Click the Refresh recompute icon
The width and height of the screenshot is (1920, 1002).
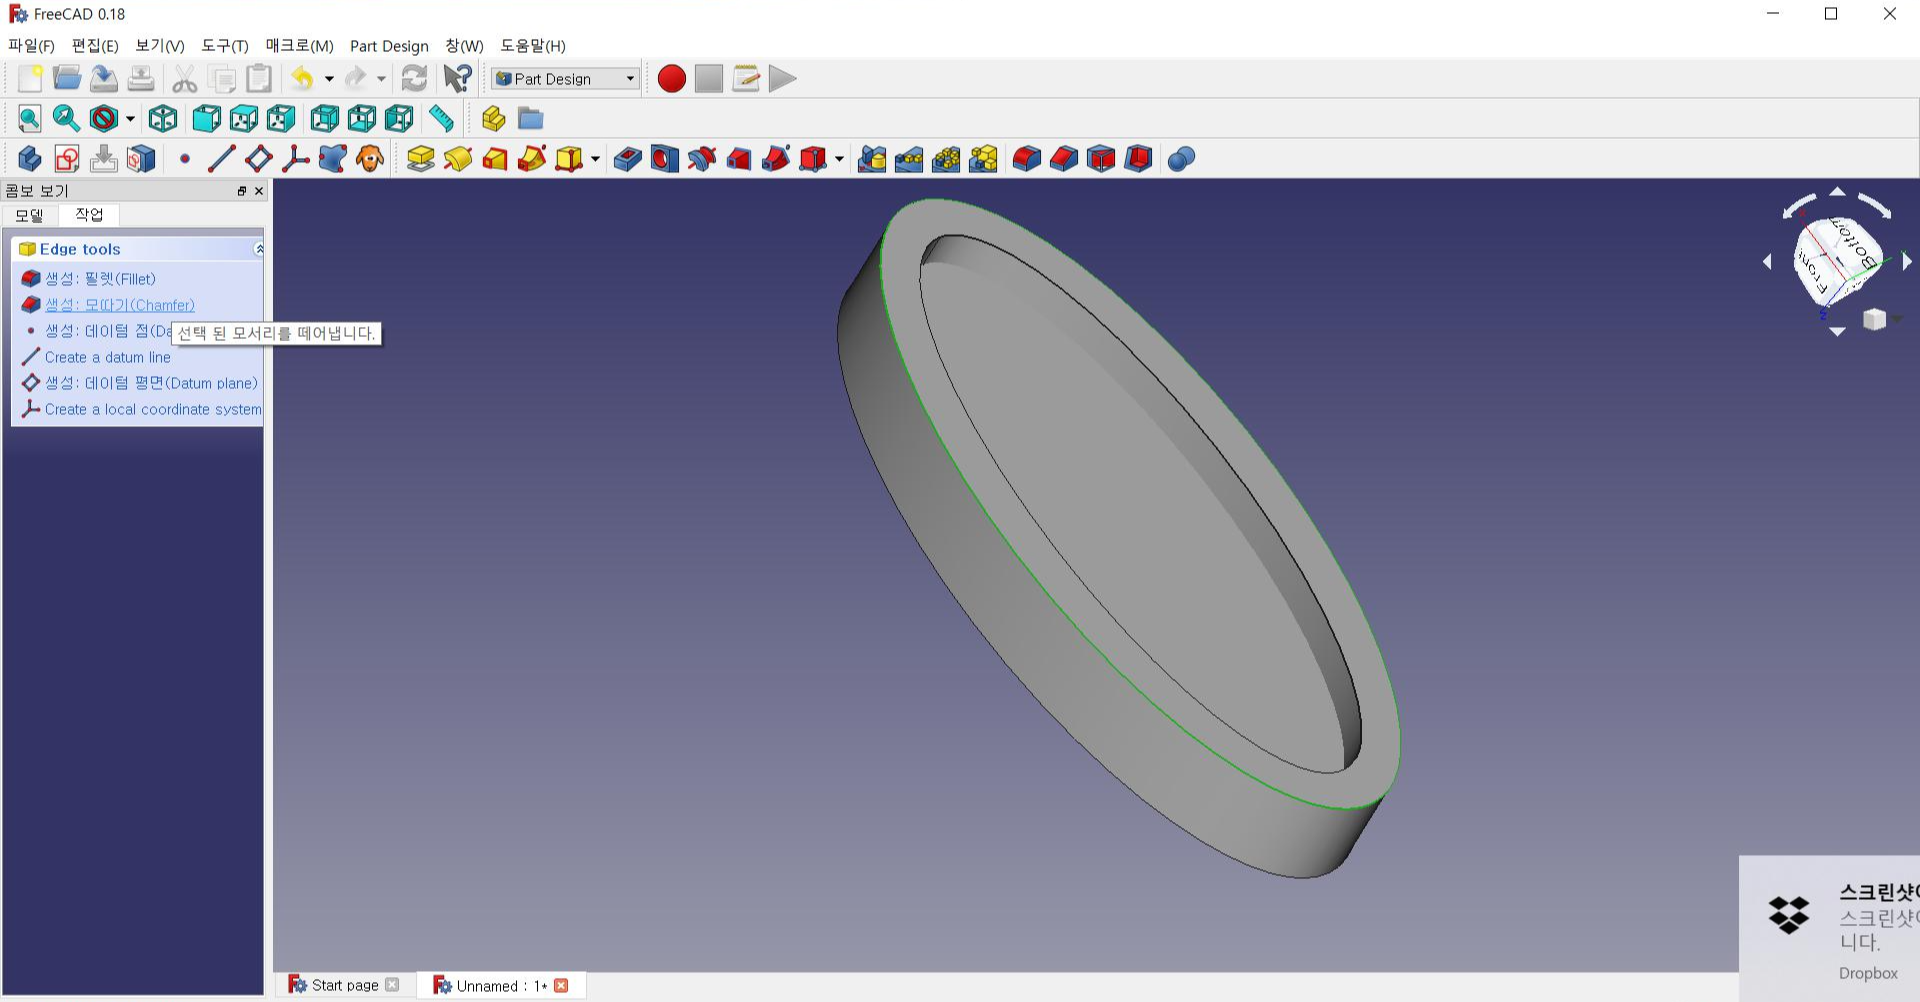coord(414,78)
